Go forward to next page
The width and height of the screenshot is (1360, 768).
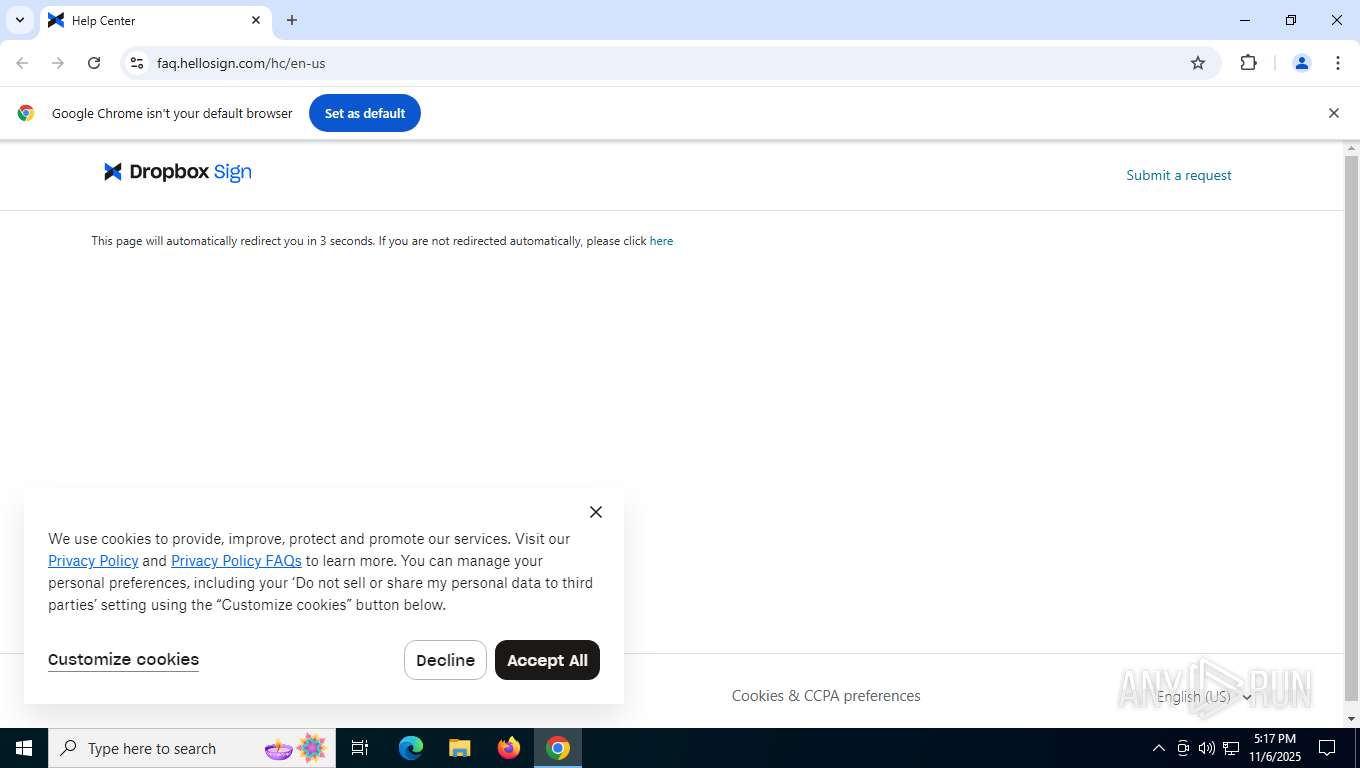(x=58, y=63)
